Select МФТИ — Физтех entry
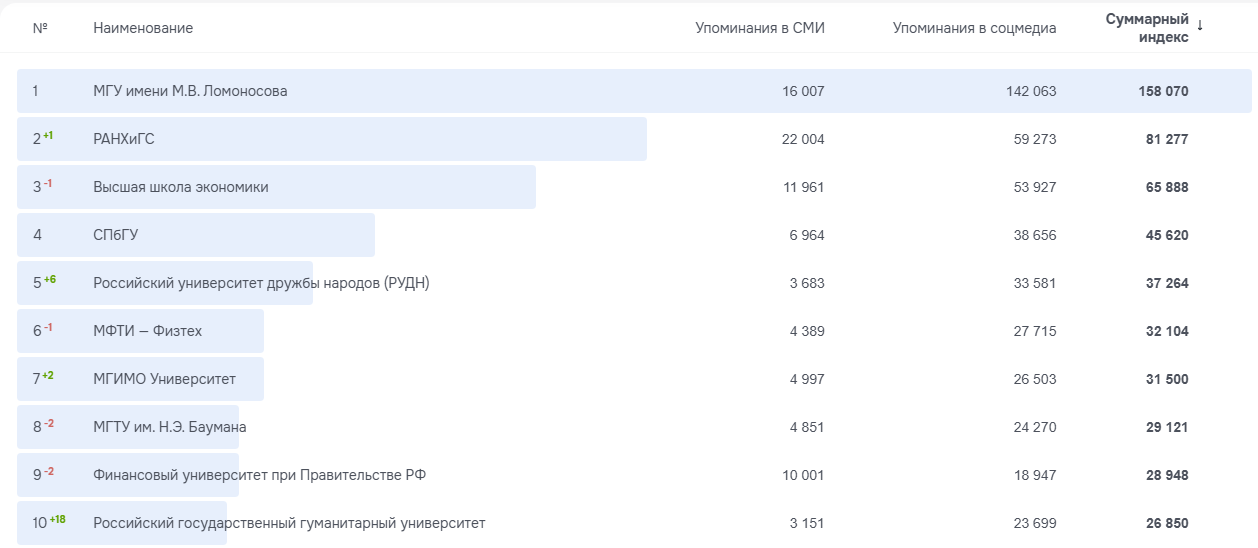This screenshot has height=548, width=1258. coord(147,331)
